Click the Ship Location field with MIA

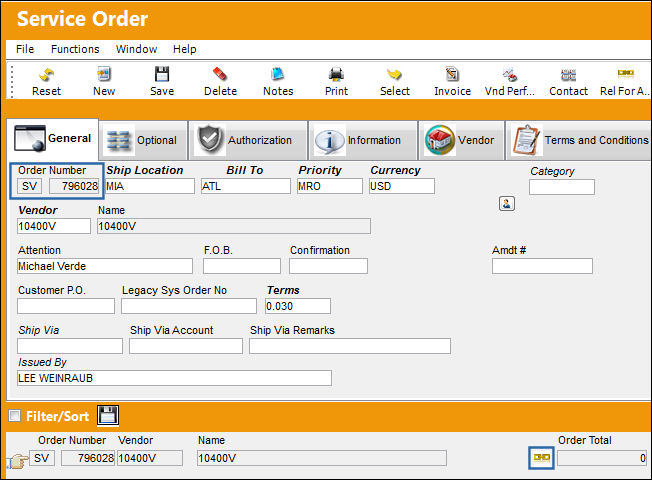tap(150, 186)
